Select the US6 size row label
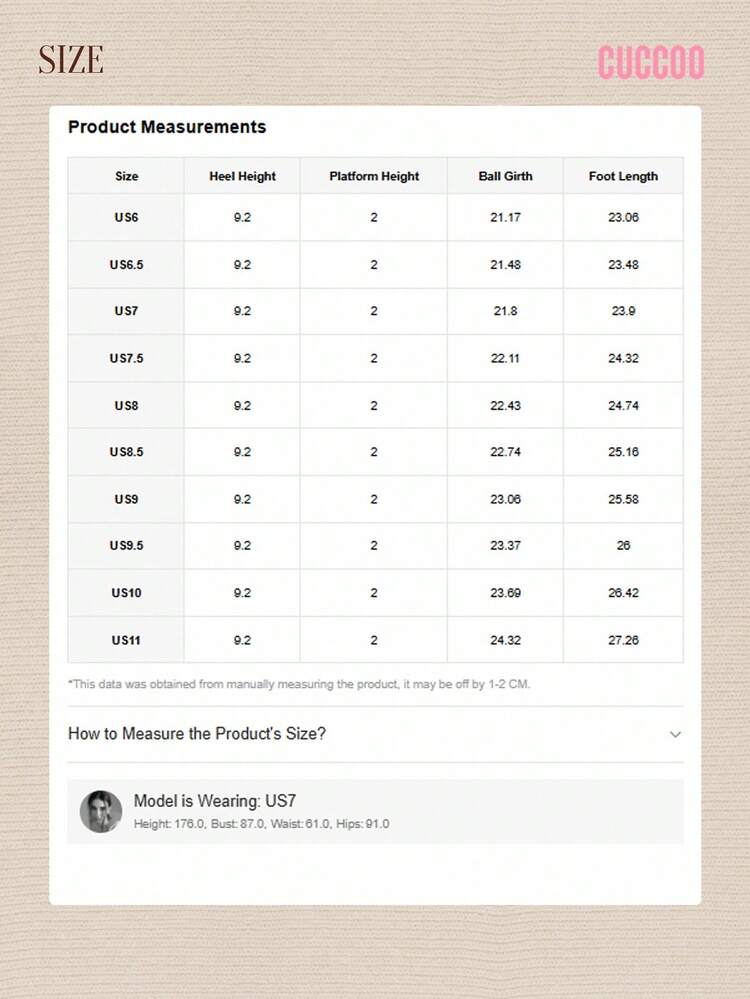 [127, 217]
